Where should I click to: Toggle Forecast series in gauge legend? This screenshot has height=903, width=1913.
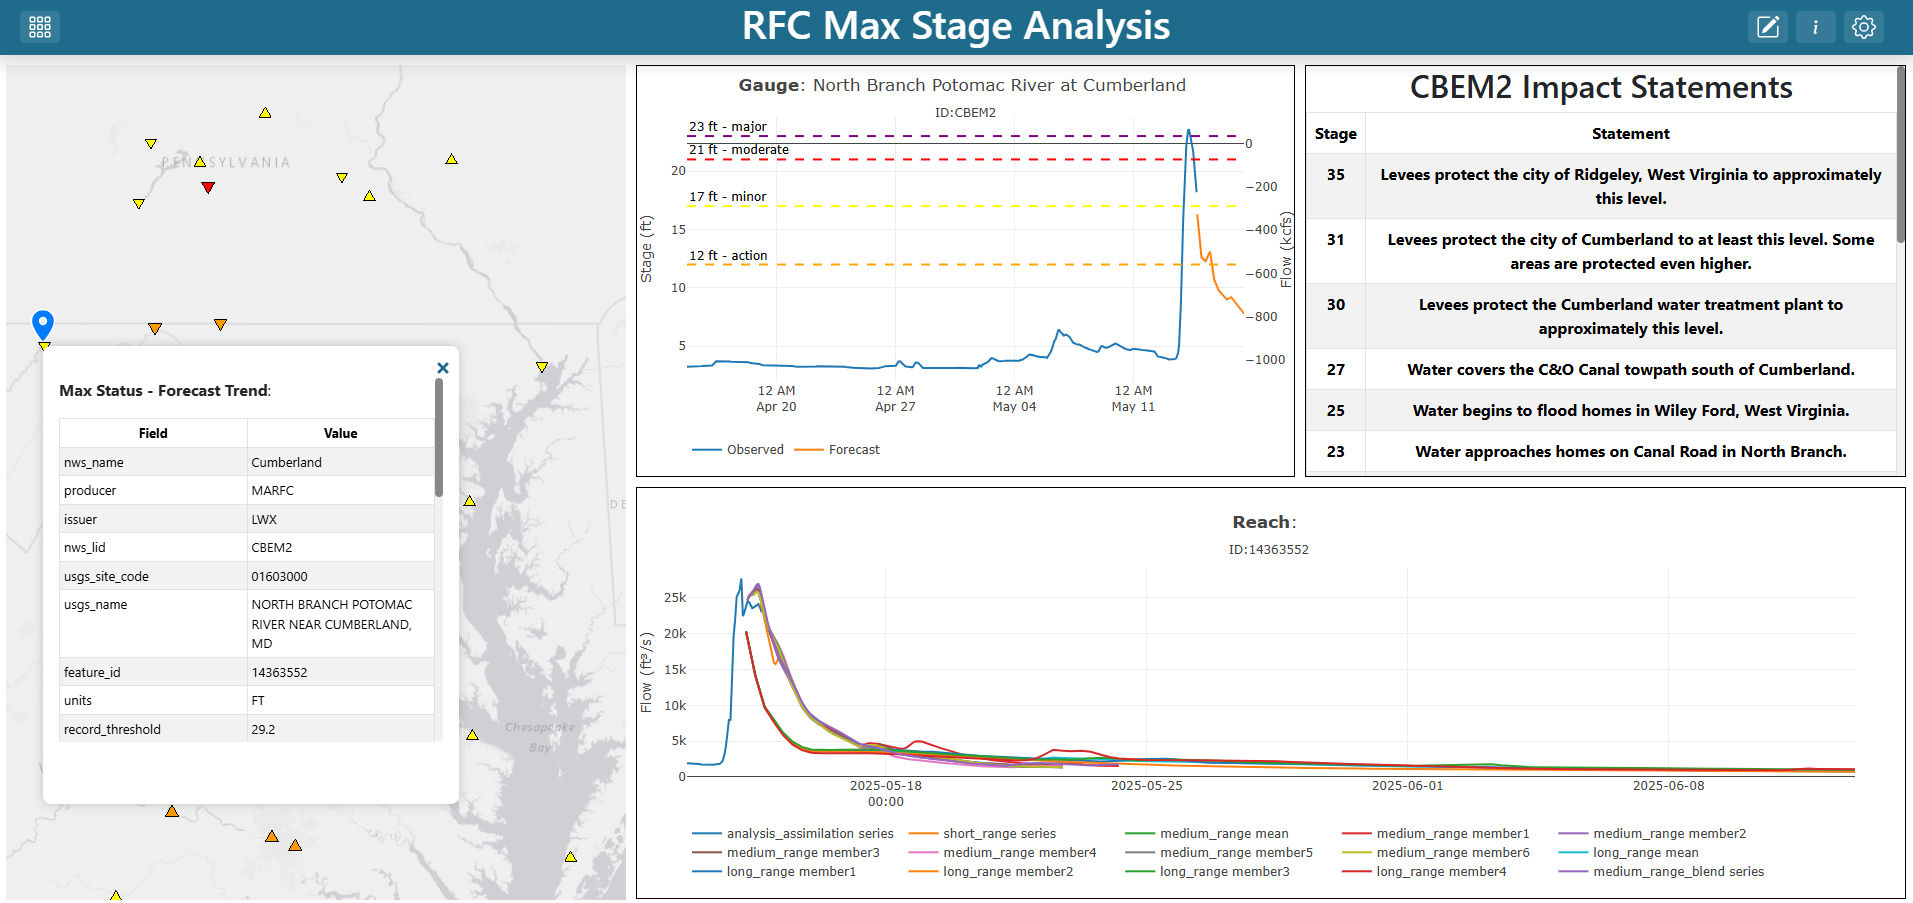(x=837, y=450)
